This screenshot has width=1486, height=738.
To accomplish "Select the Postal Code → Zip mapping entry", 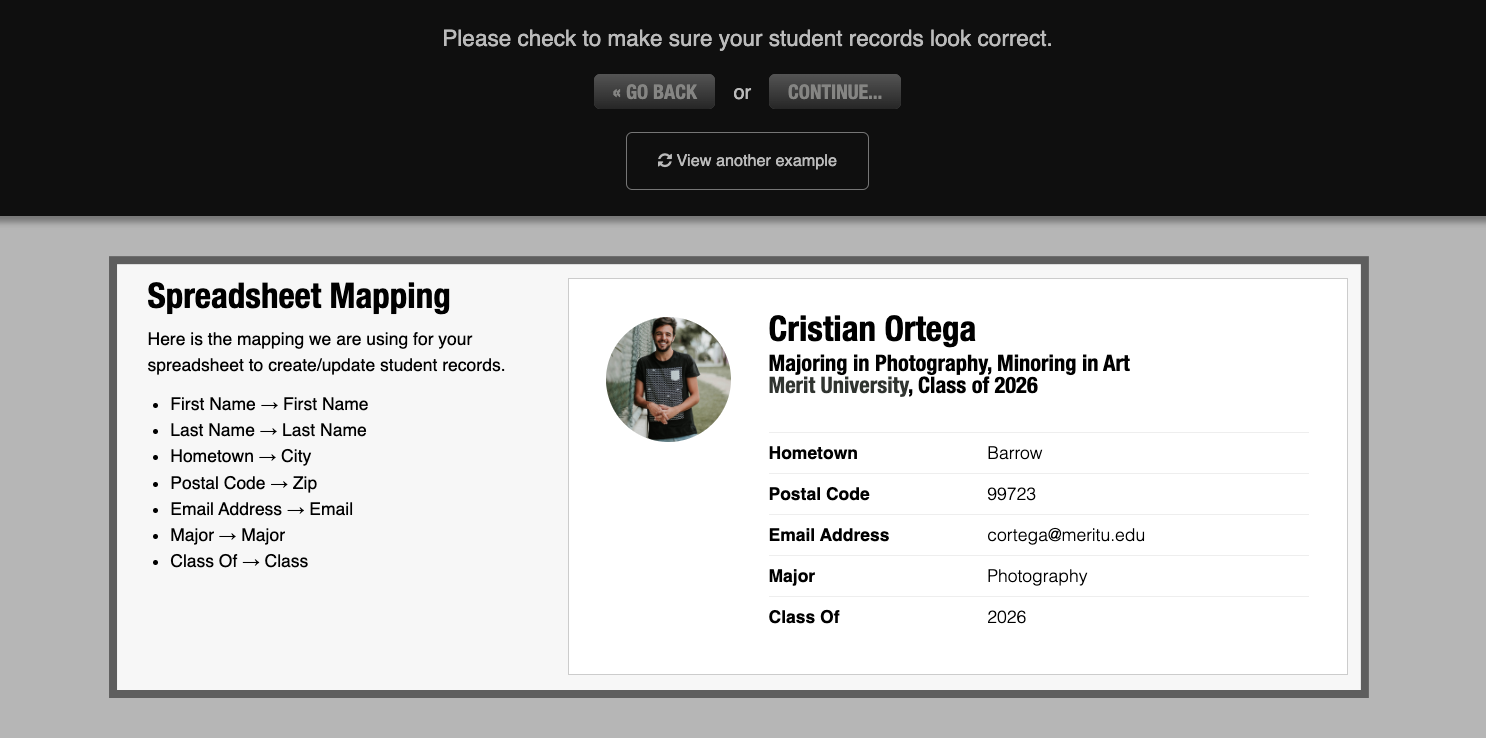I will click(243, 483).
